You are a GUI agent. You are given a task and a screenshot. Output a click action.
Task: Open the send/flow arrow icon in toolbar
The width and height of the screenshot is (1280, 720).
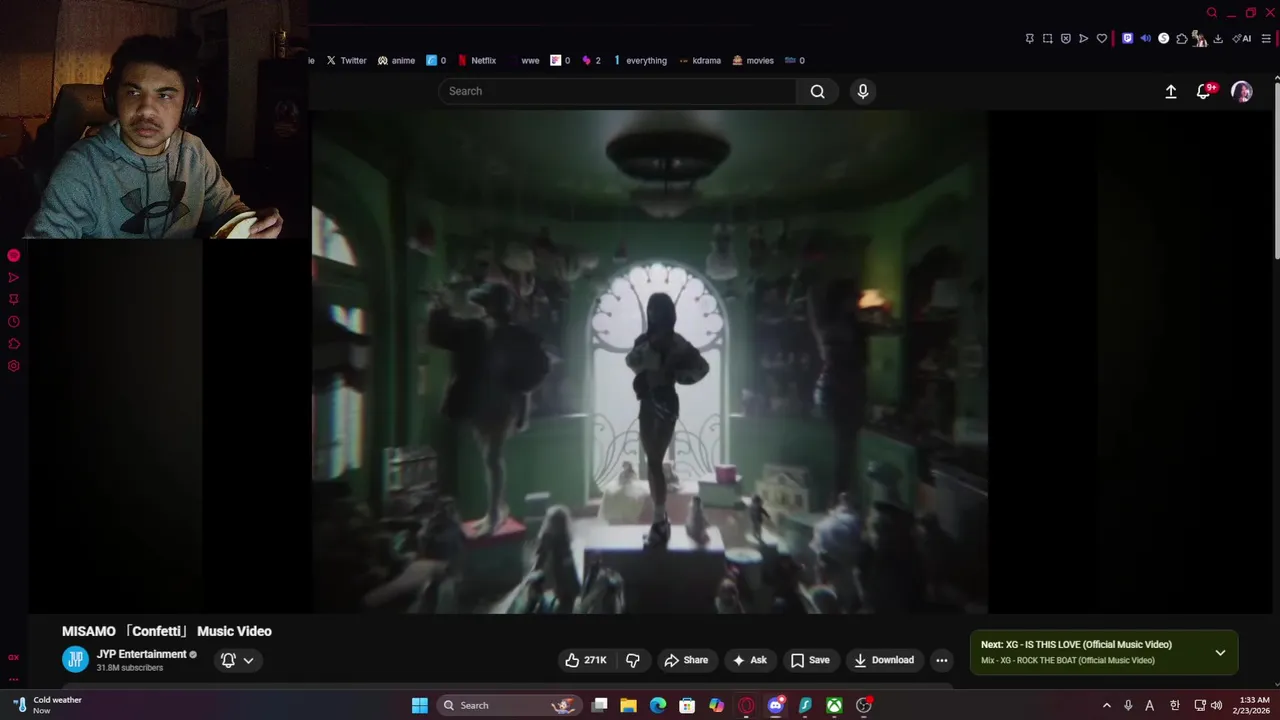point(1083,39)
